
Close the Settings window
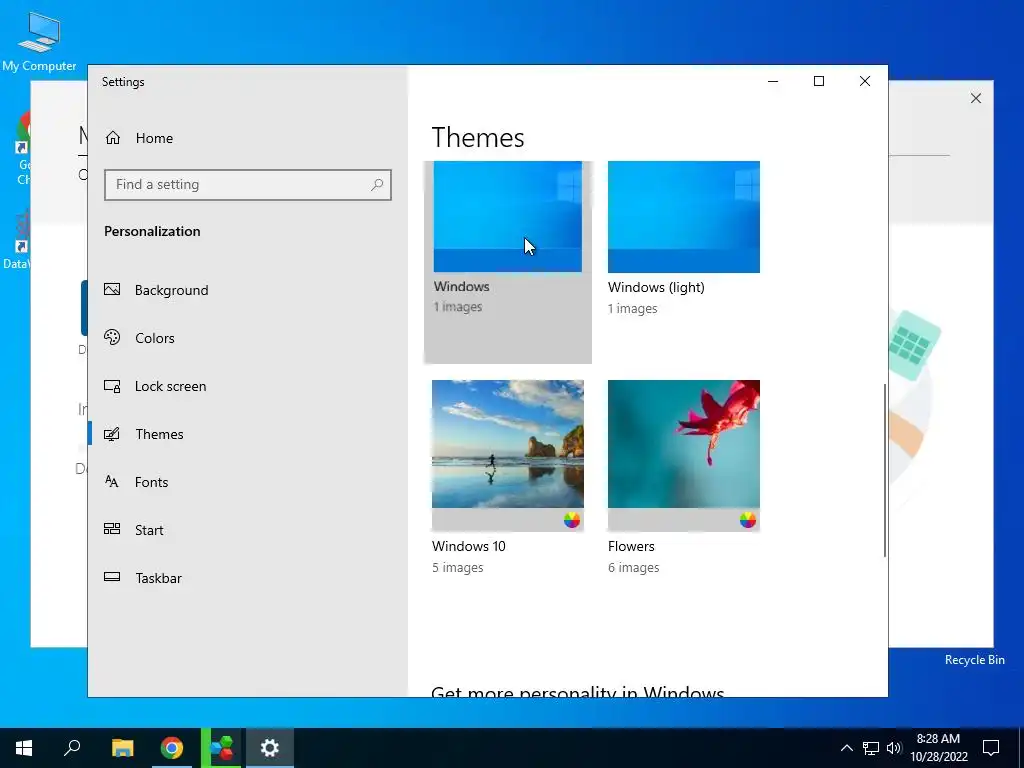click(865, 81)
